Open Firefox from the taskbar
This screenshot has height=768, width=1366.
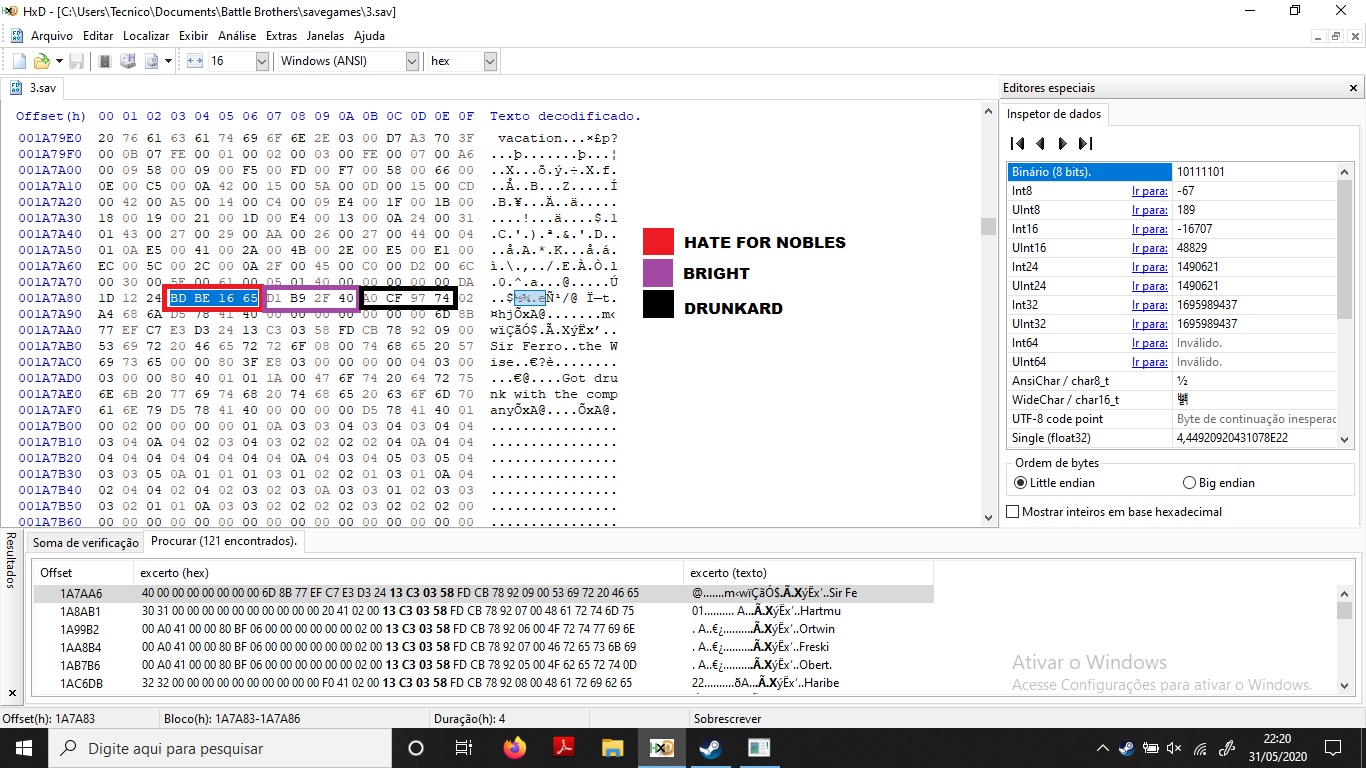pyautogui.click(x=515, y=747)
